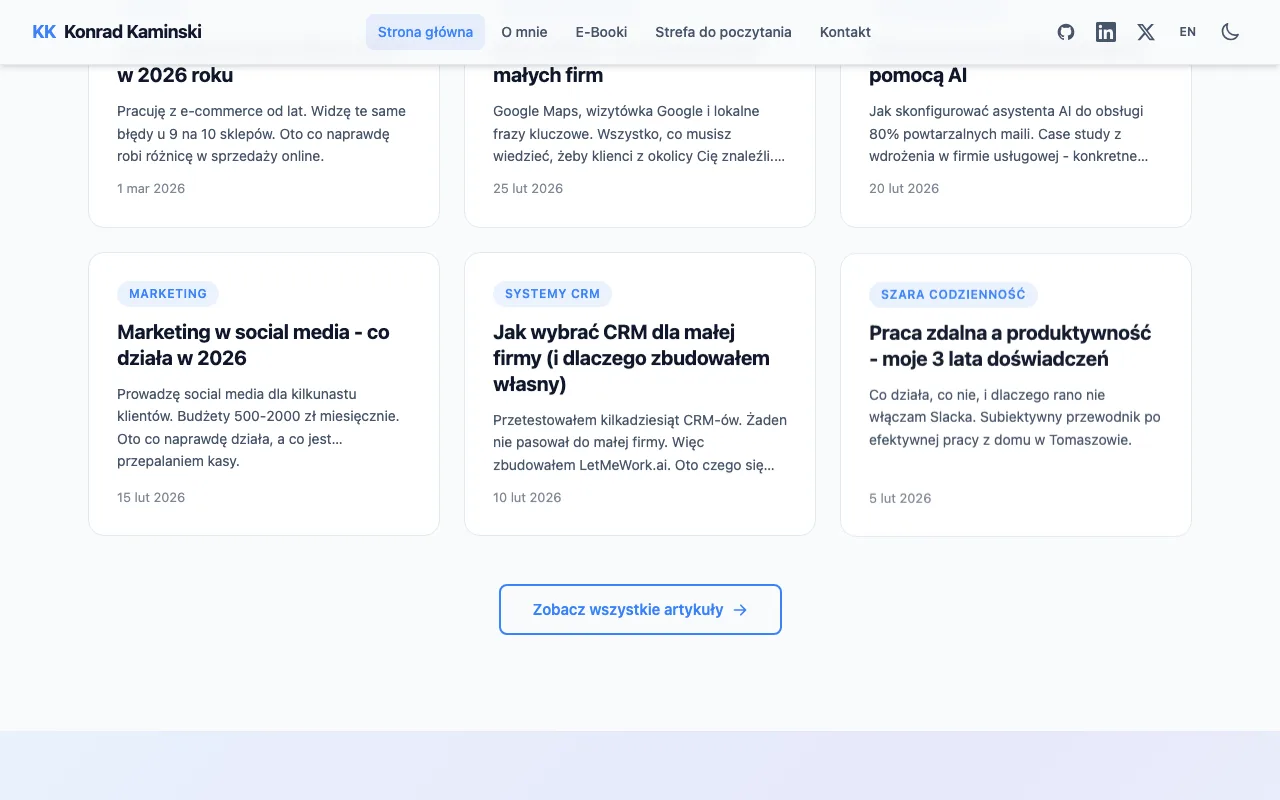
Task: Navigate to Kontakt page
Action: [x=845, y=32]
